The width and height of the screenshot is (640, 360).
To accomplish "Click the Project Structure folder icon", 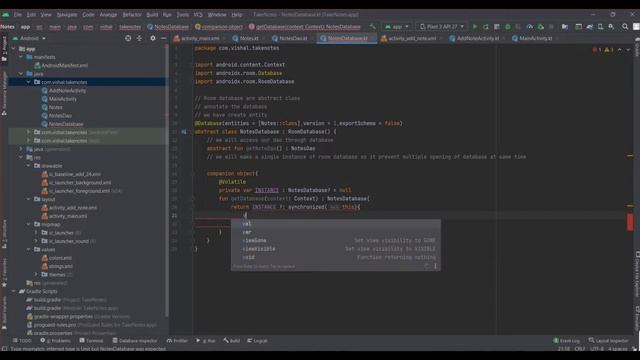I will click(x=565, y=27).
